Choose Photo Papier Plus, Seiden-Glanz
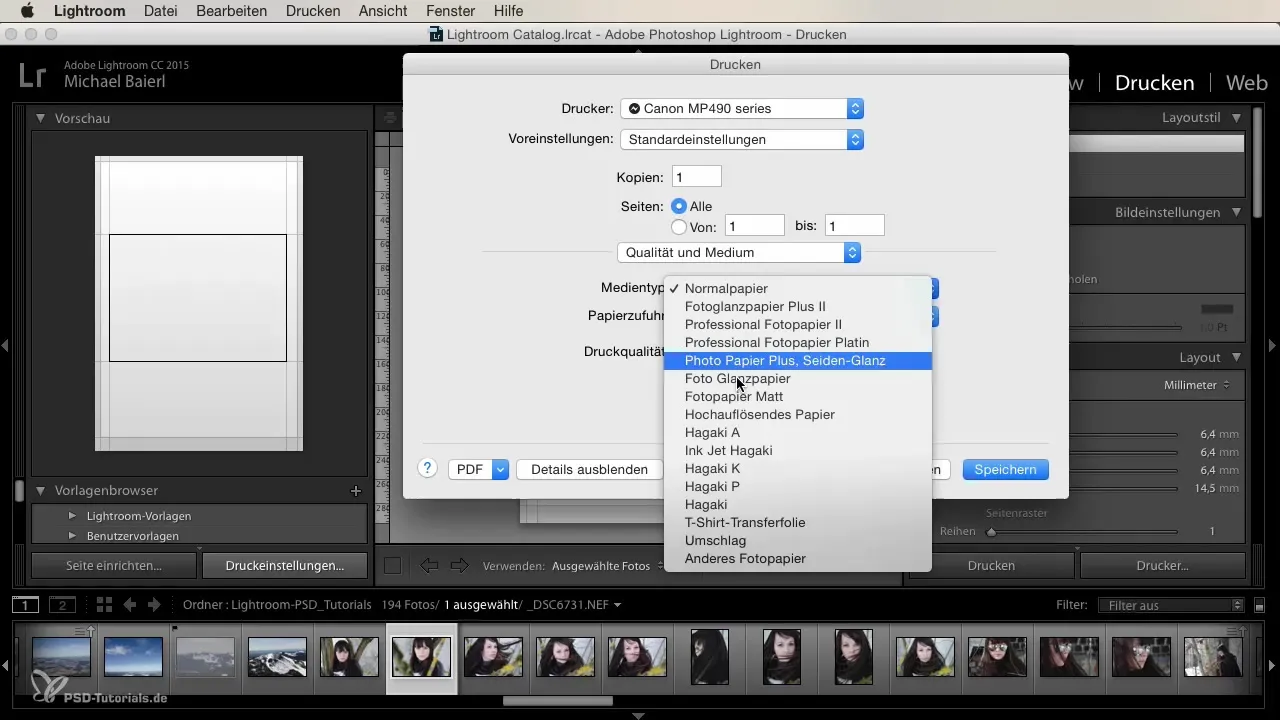The height and width of the screenshot is (720, 1280). pyautogui.click(x=798, y=361)
